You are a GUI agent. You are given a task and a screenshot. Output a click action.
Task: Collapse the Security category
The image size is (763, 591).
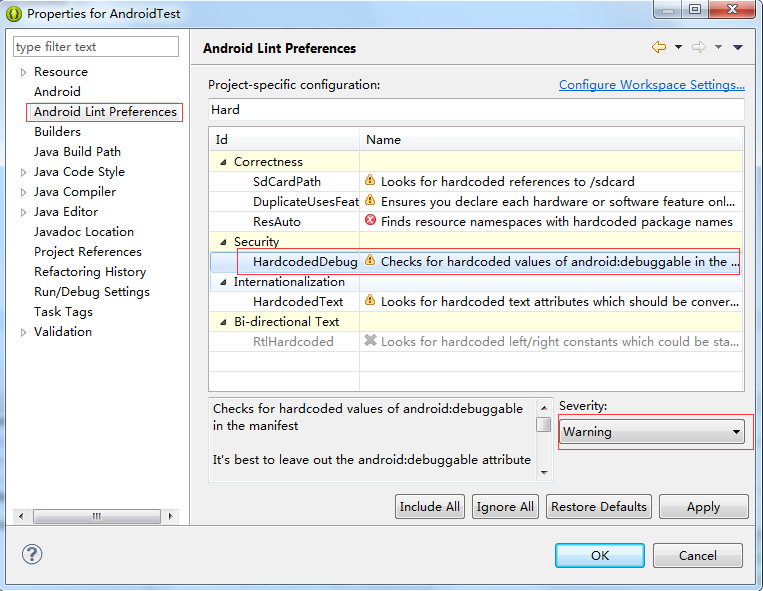tap(223, 242)
